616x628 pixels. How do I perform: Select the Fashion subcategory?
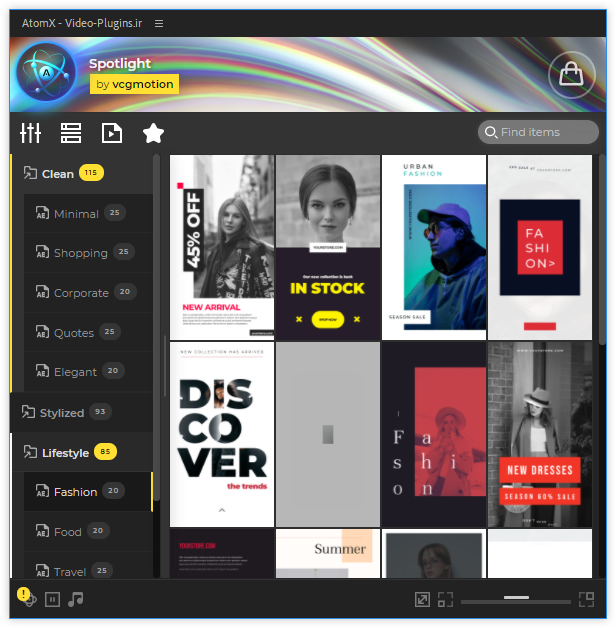(88, 491)
